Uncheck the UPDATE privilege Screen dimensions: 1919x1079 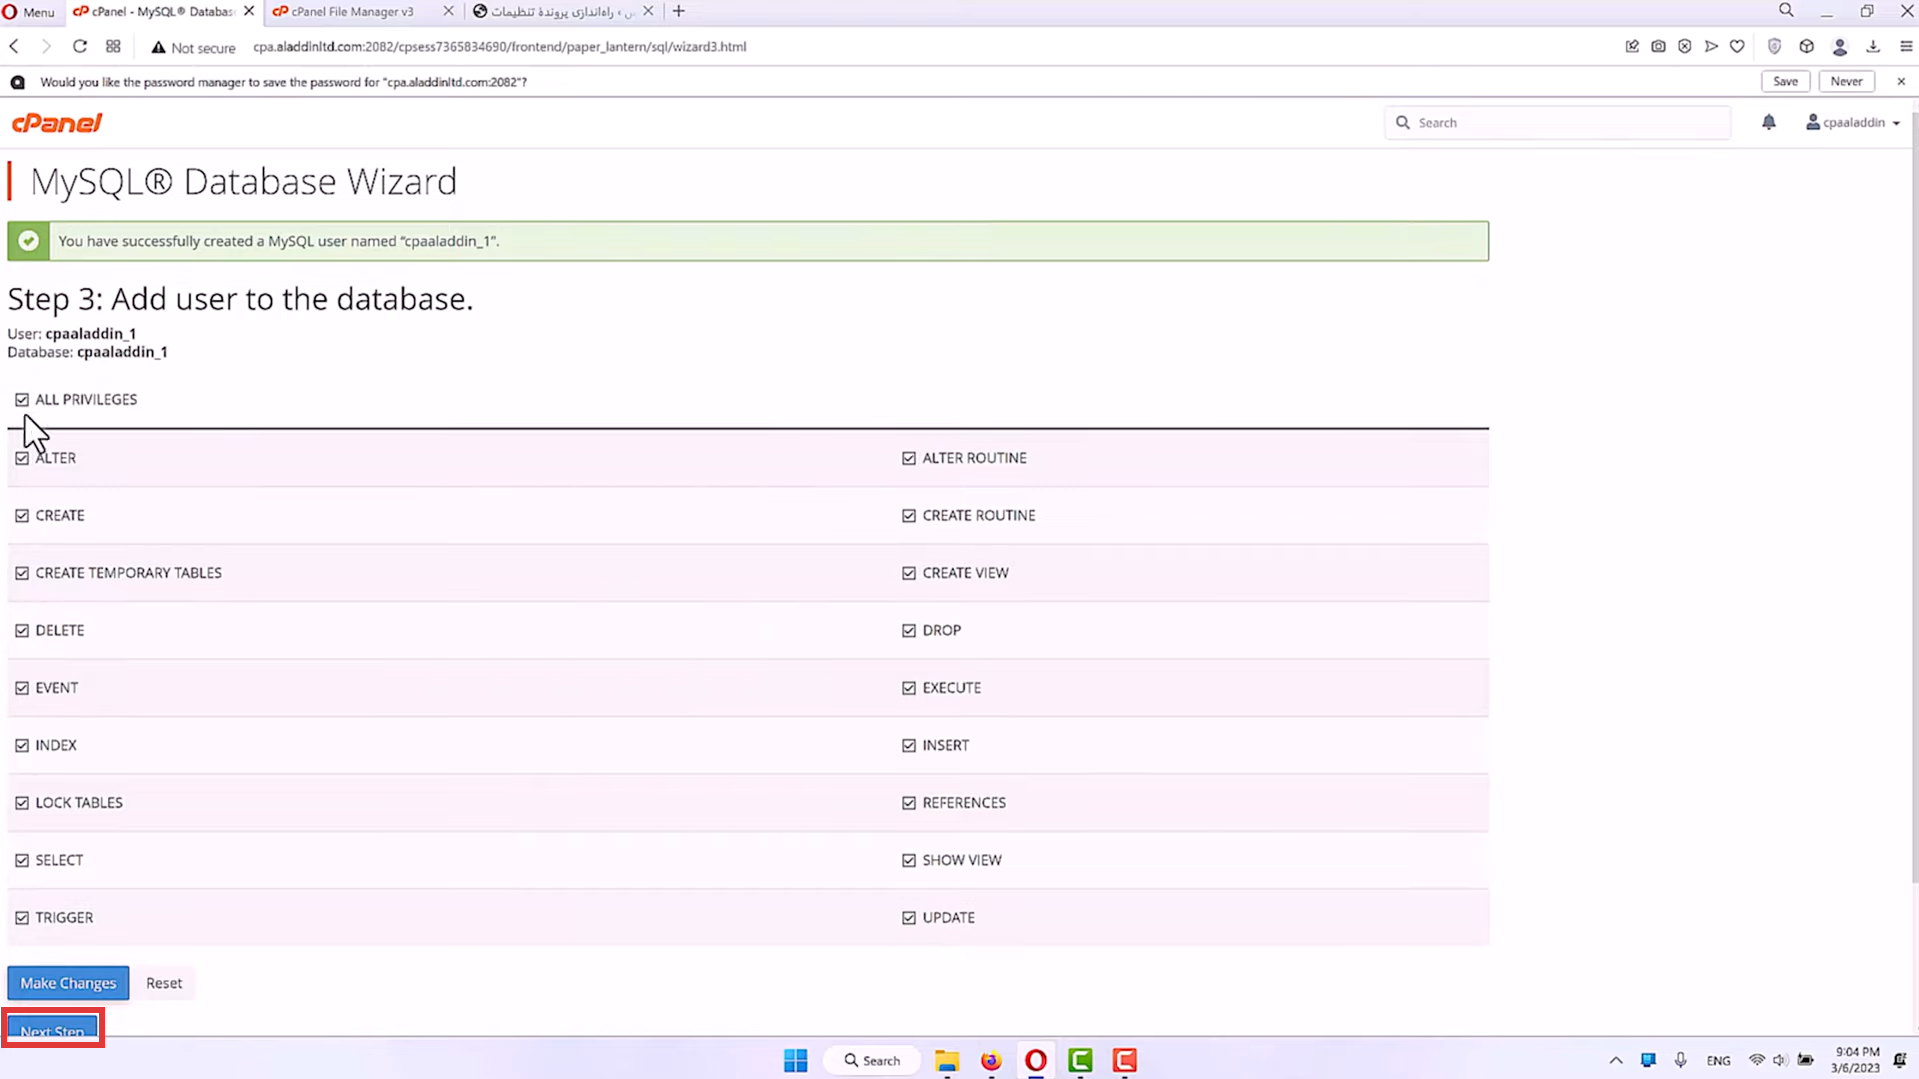[x=909, y=918]
